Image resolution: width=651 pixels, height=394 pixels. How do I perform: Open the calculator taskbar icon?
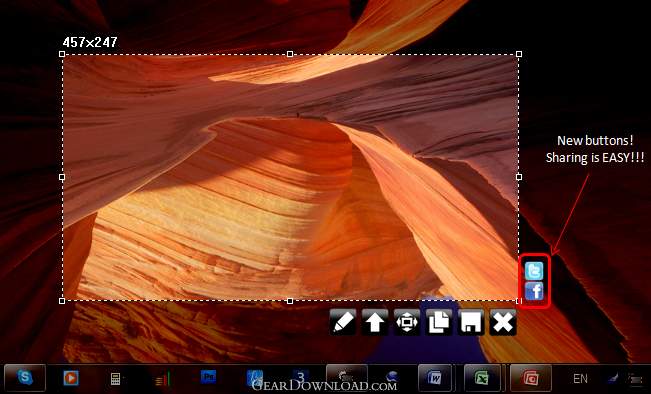[115, 379]
